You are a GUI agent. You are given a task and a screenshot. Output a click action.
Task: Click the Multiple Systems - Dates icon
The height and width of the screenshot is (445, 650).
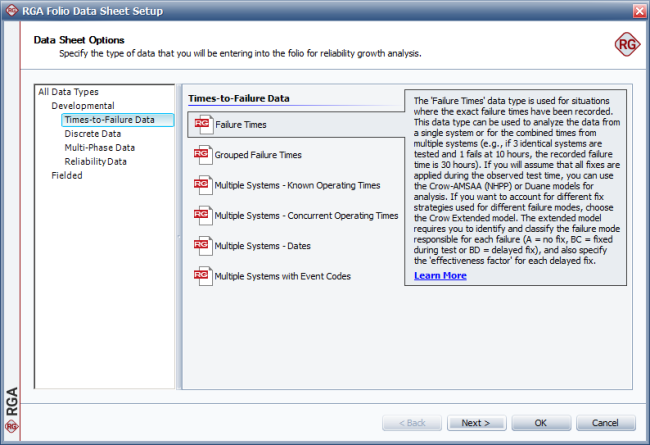[x=202, y=245]
